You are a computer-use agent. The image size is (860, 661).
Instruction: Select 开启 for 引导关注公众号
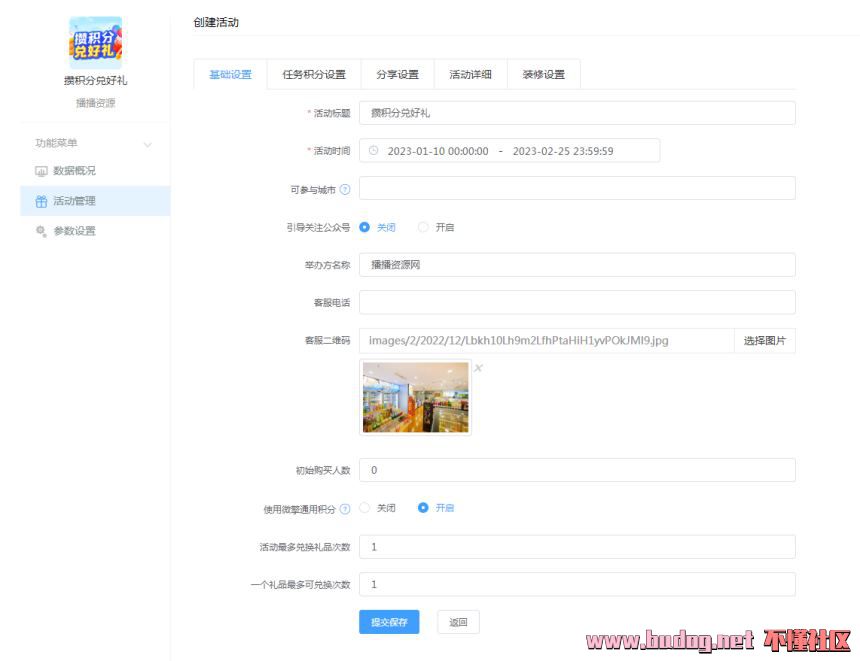[424, 227]
